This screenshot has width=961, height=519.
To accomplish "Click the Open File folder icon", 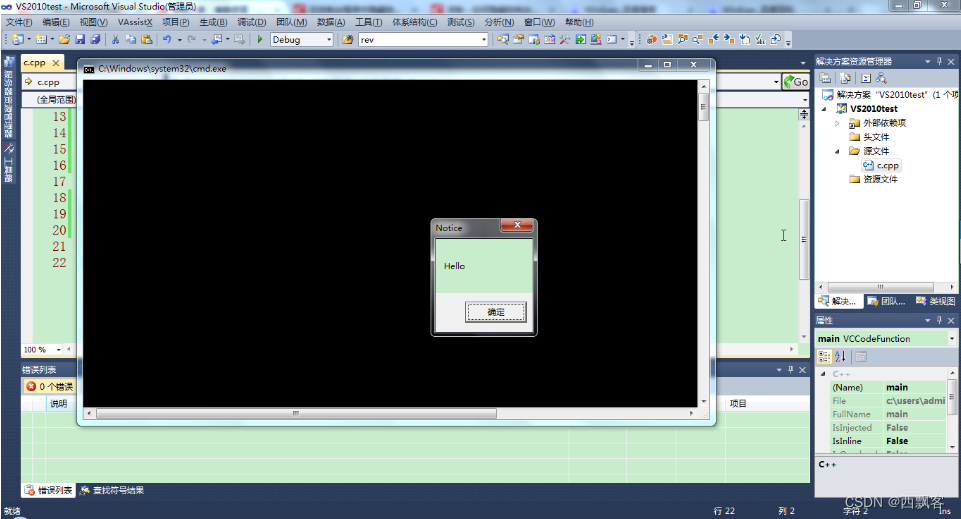I will click(64, 39).
